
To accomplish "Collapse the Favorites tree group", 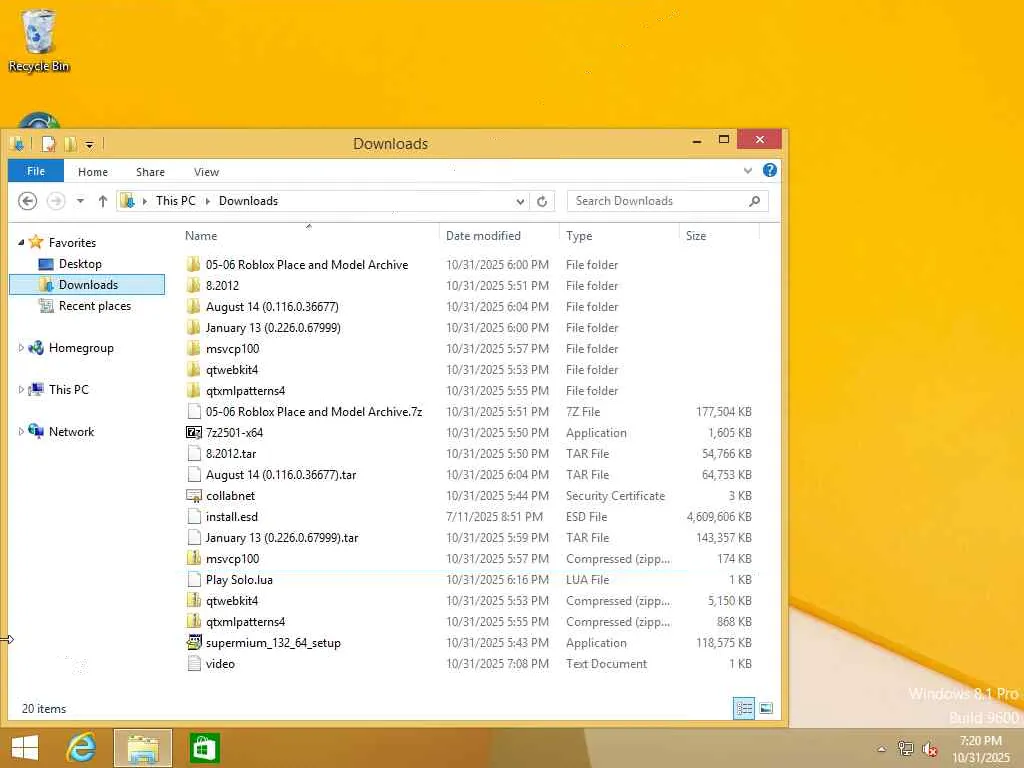I will pos(21,242).
